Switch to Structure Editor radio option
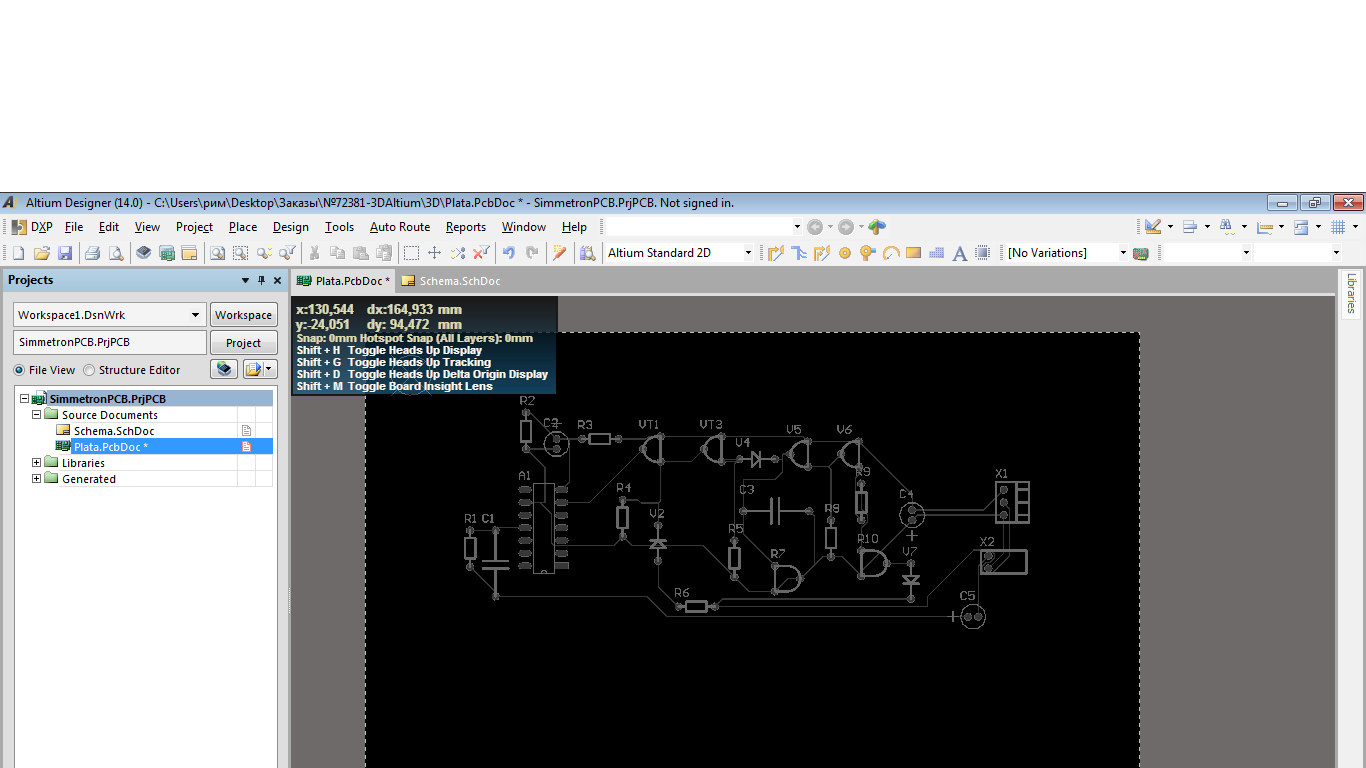1366x768 pixels. pyautogui.click(x=89, y=370)
